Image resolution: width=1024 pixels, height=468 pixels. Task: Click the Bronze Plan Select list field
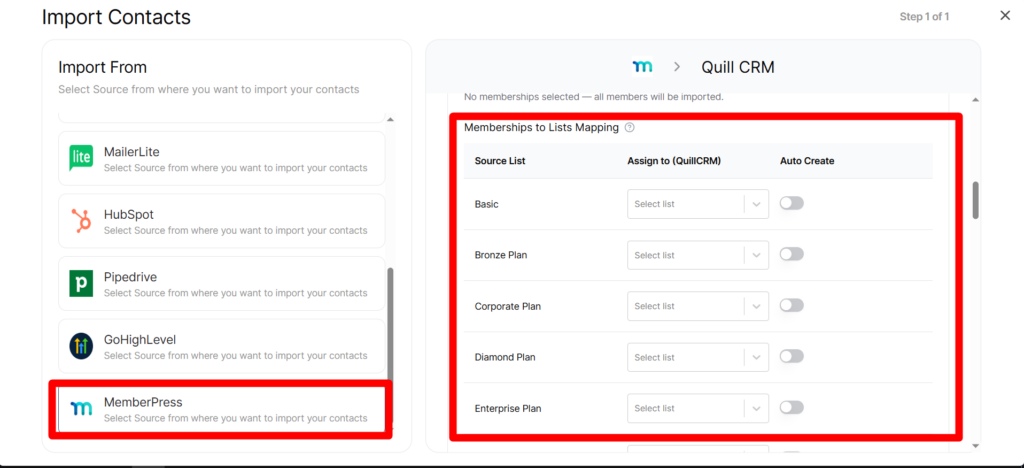[686, 255]
